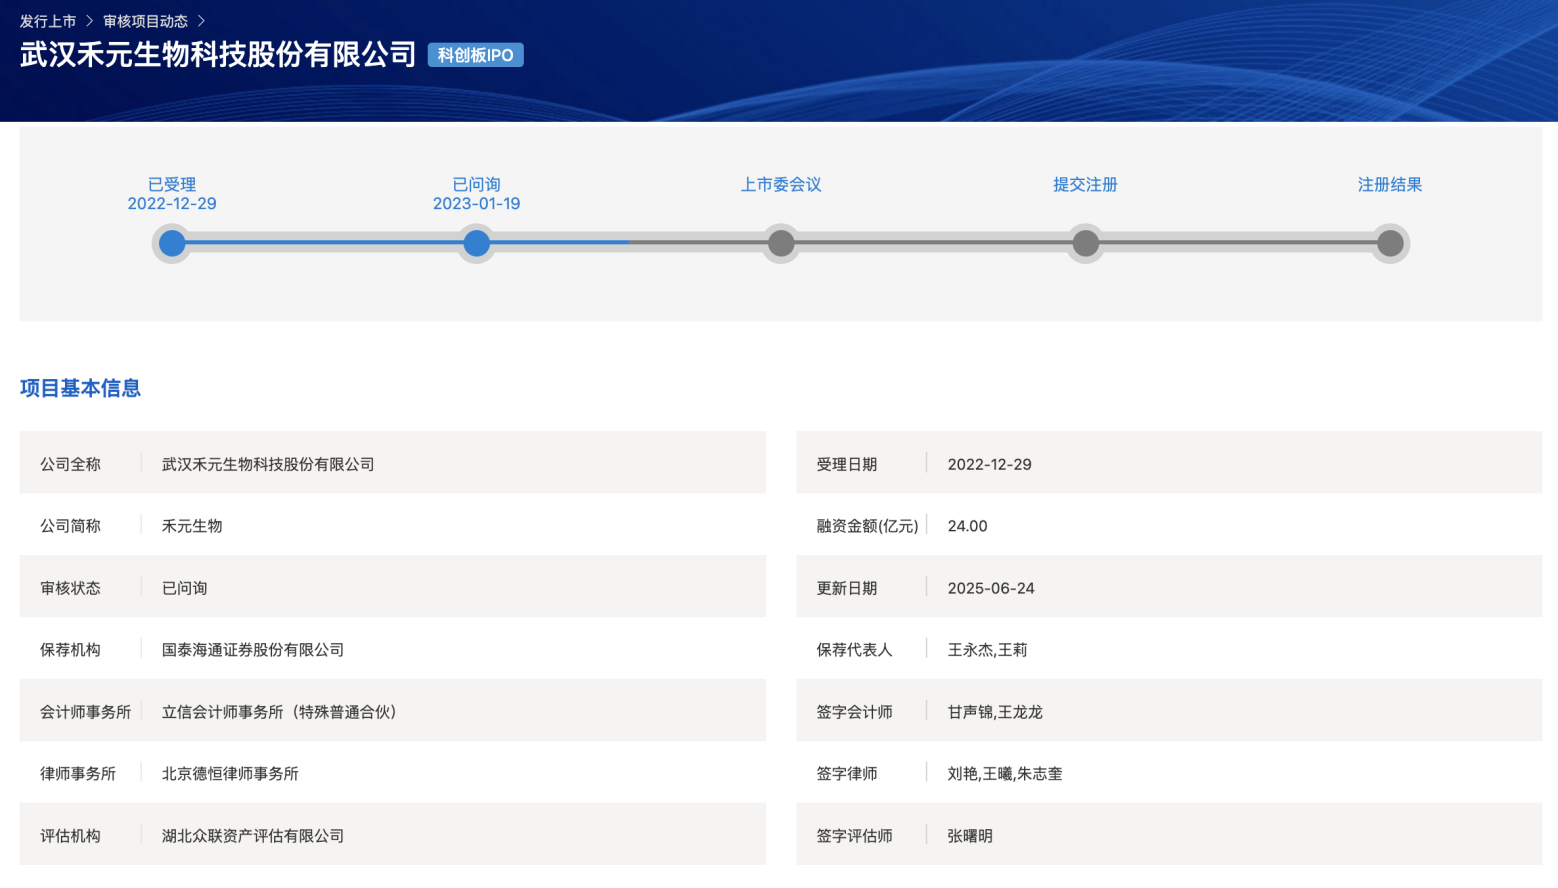Click law firm 北京德恒律师事务所 value
The width and height of the screenshot is (1558, 888).
point(230,774)
